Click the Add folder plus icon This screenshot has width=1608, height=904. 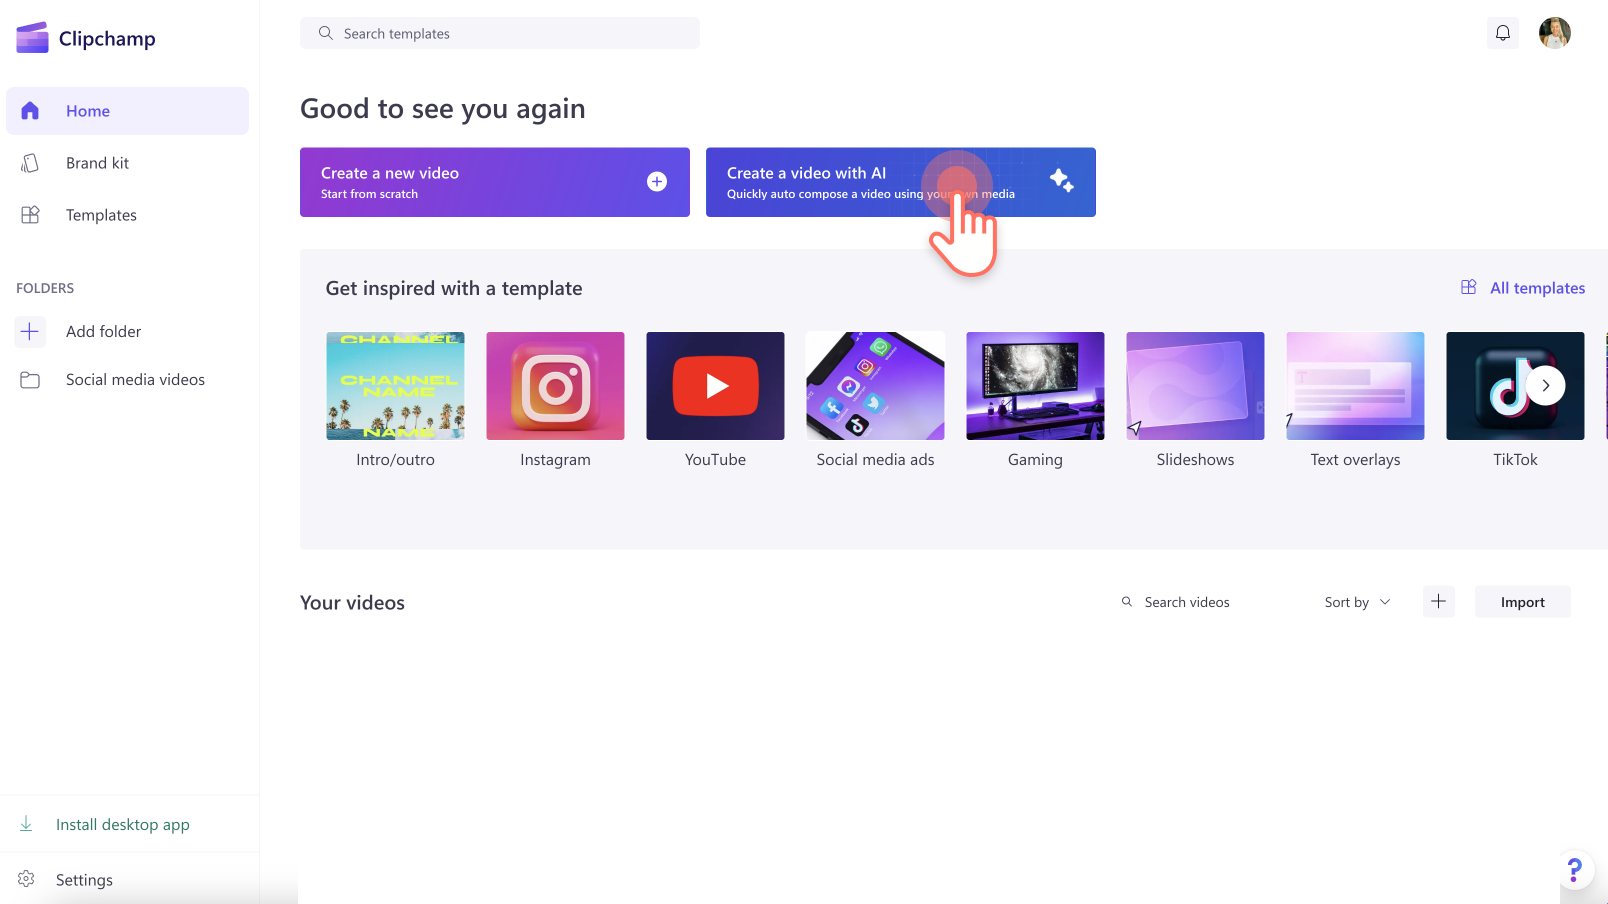click(30, 331)
